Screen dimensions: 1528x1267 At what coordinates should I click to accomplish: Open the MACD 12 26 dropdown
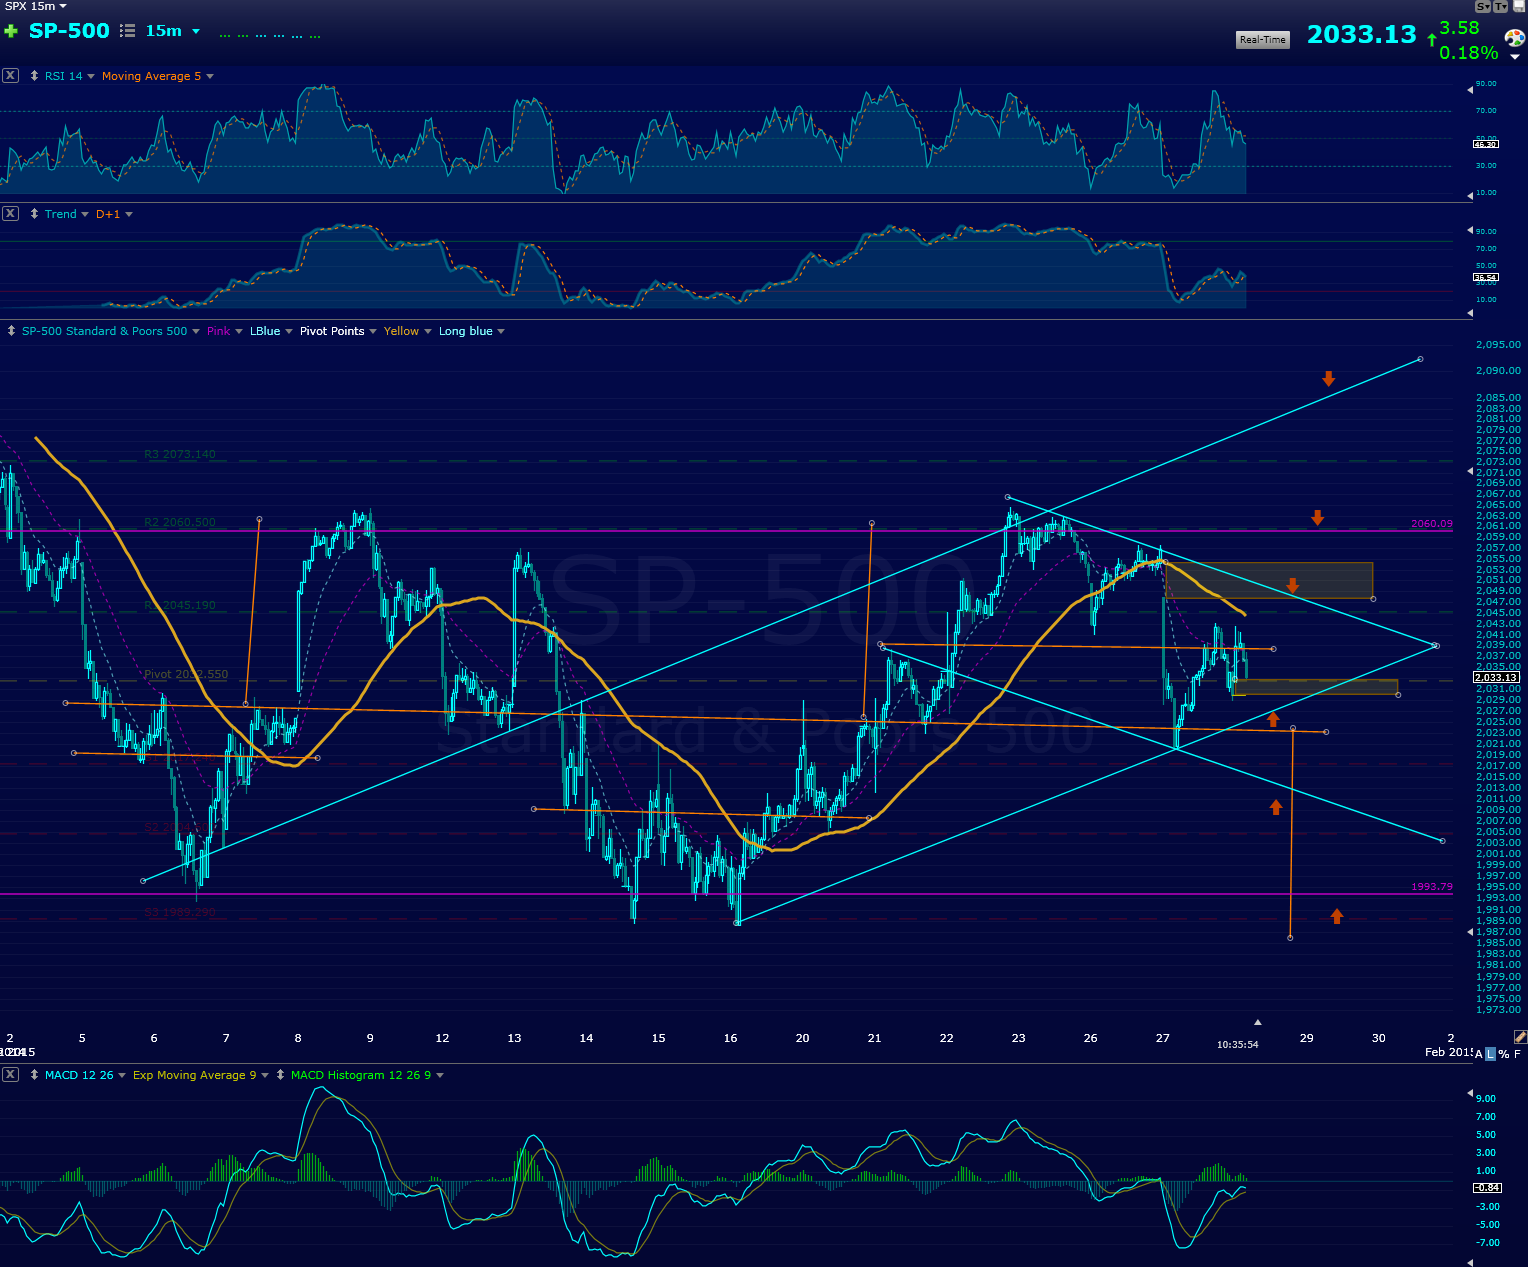[122, 1075]
